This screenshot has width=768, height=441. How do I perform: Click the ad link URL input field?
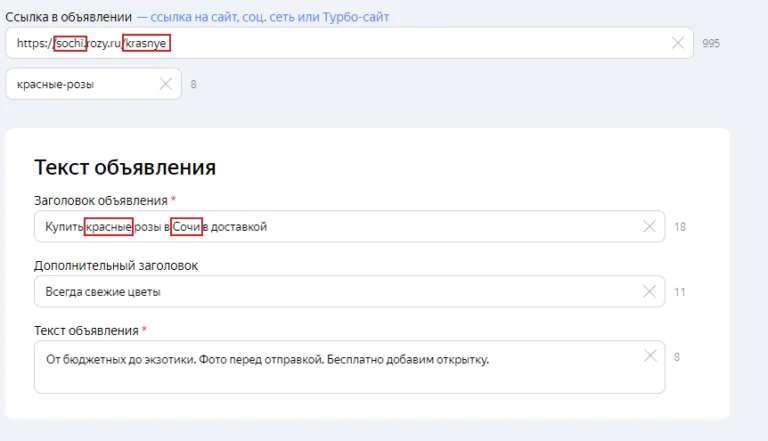349,43
